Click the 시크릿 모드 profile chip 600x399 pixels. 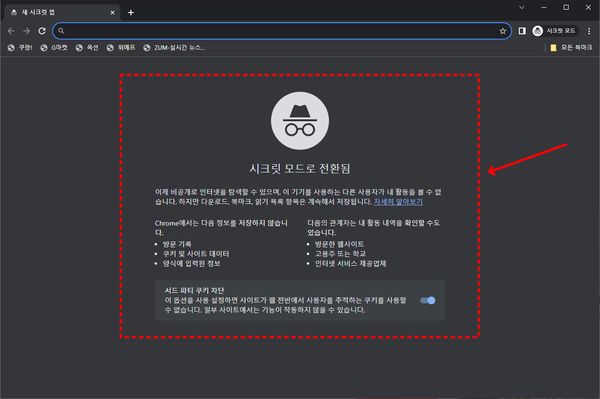click(x=554, y=31)
